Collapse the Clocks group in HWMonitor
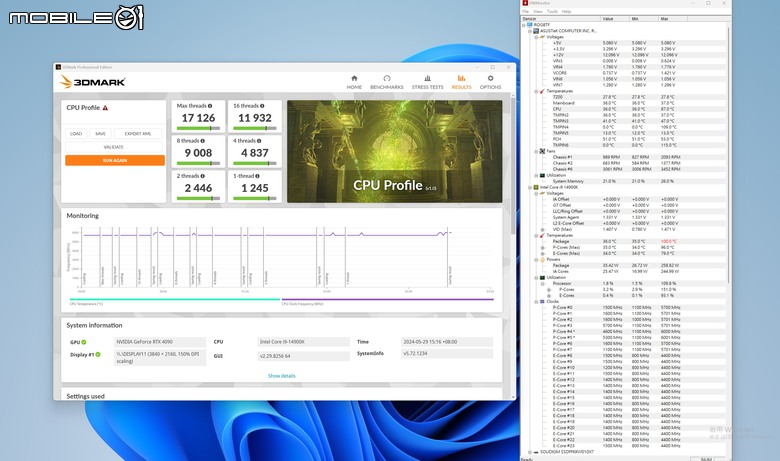Image resolution: width=780 pixels, height=461 pixels. point(536,301)
